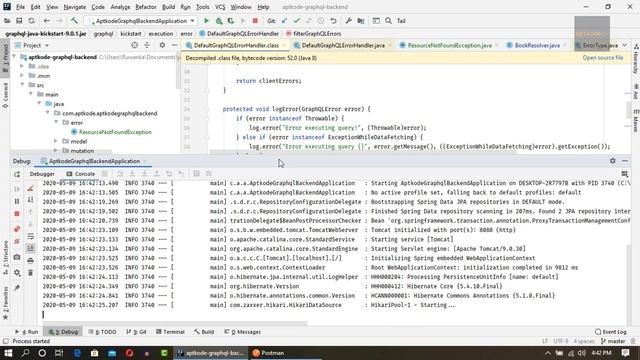The image size is (640, 360).
Task: Open the Terminal tool window
Action: 170,332
